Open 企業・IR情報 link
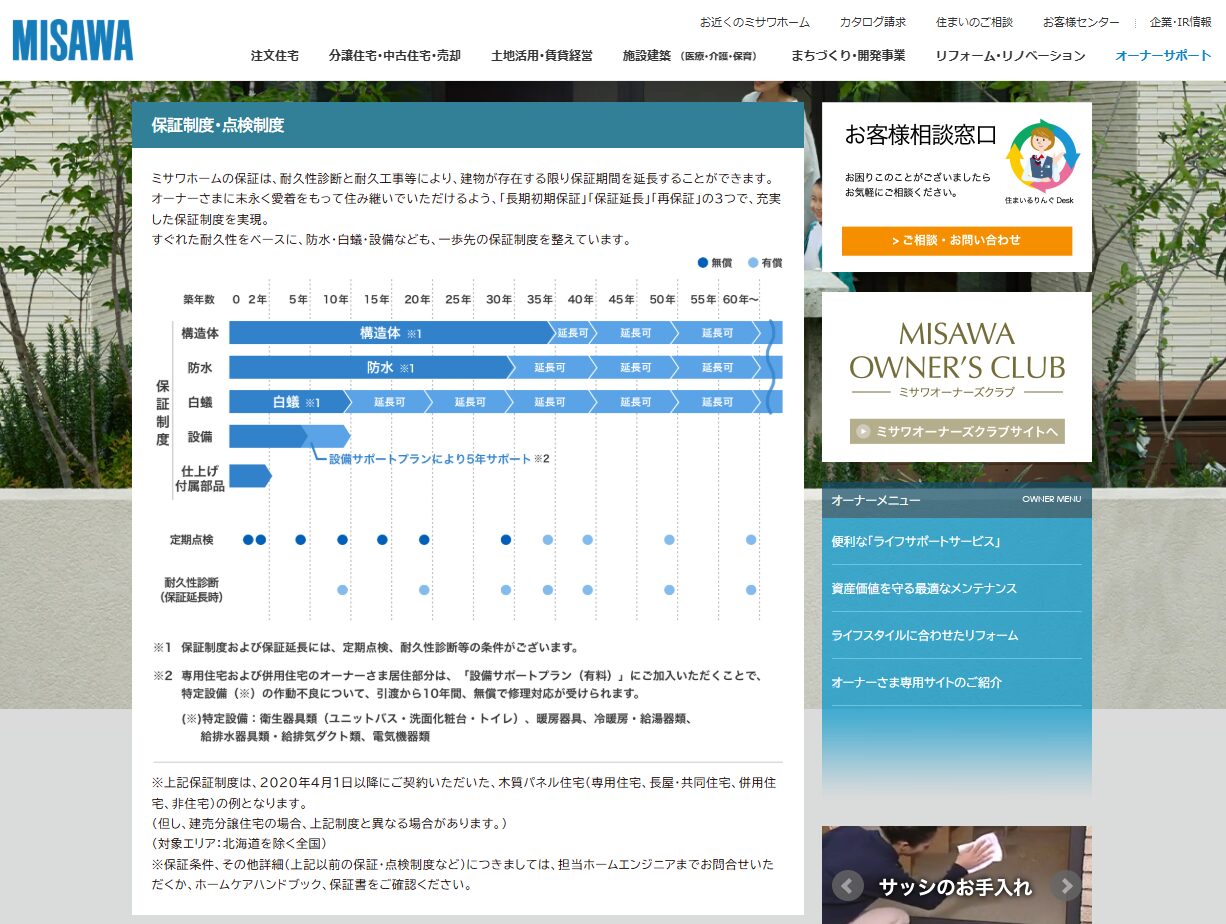Screen dimensions: 1226x924 1180,22
